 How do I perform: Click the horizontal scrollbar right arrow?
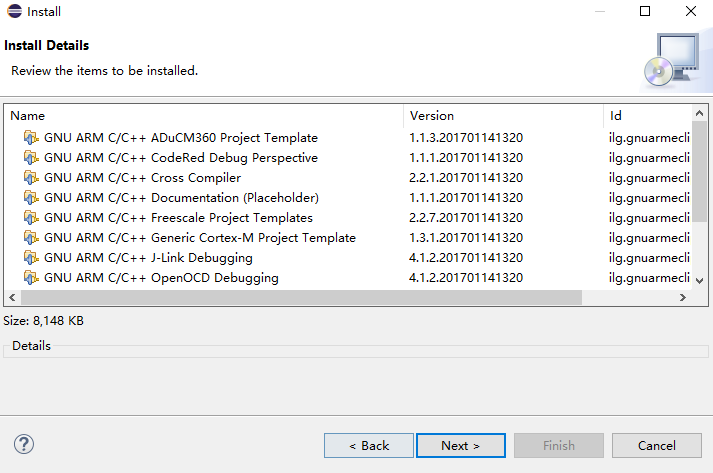683,297
